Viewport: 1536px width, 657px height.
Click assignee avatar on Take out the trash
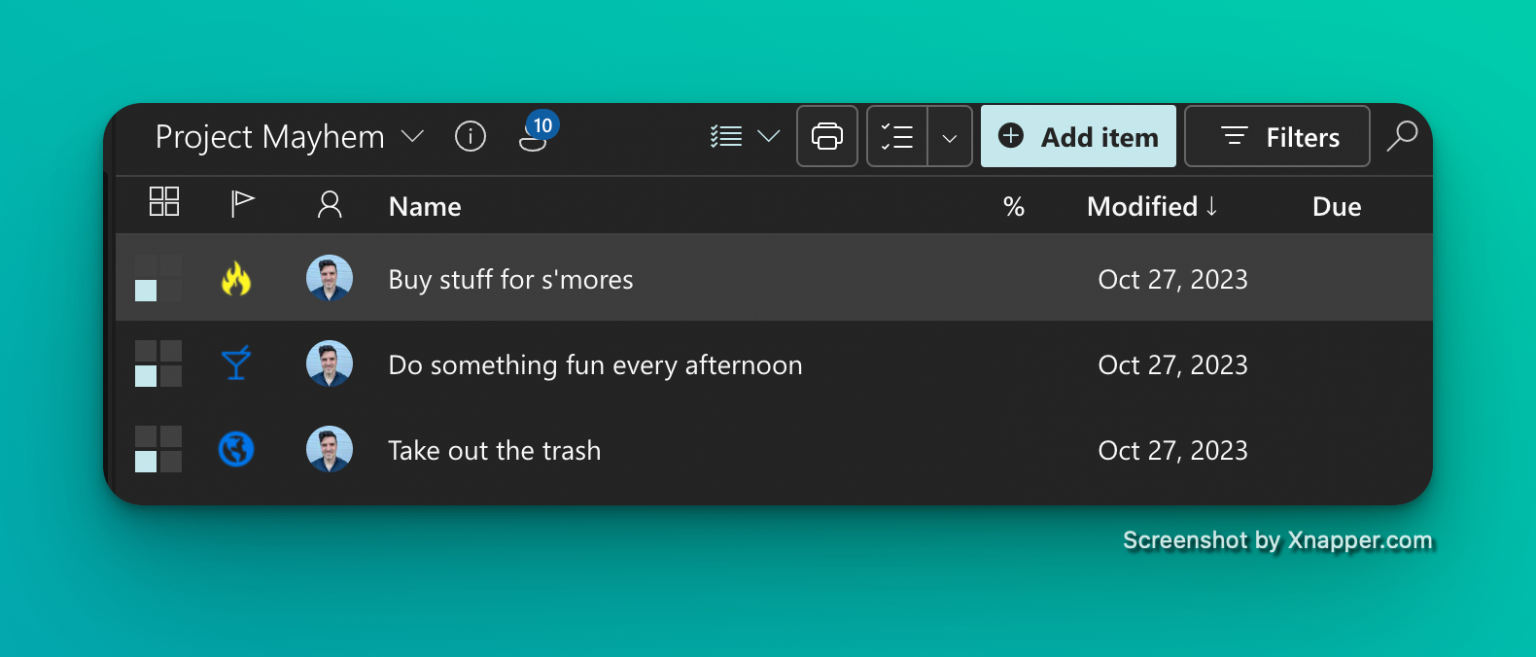coord(329,450)
